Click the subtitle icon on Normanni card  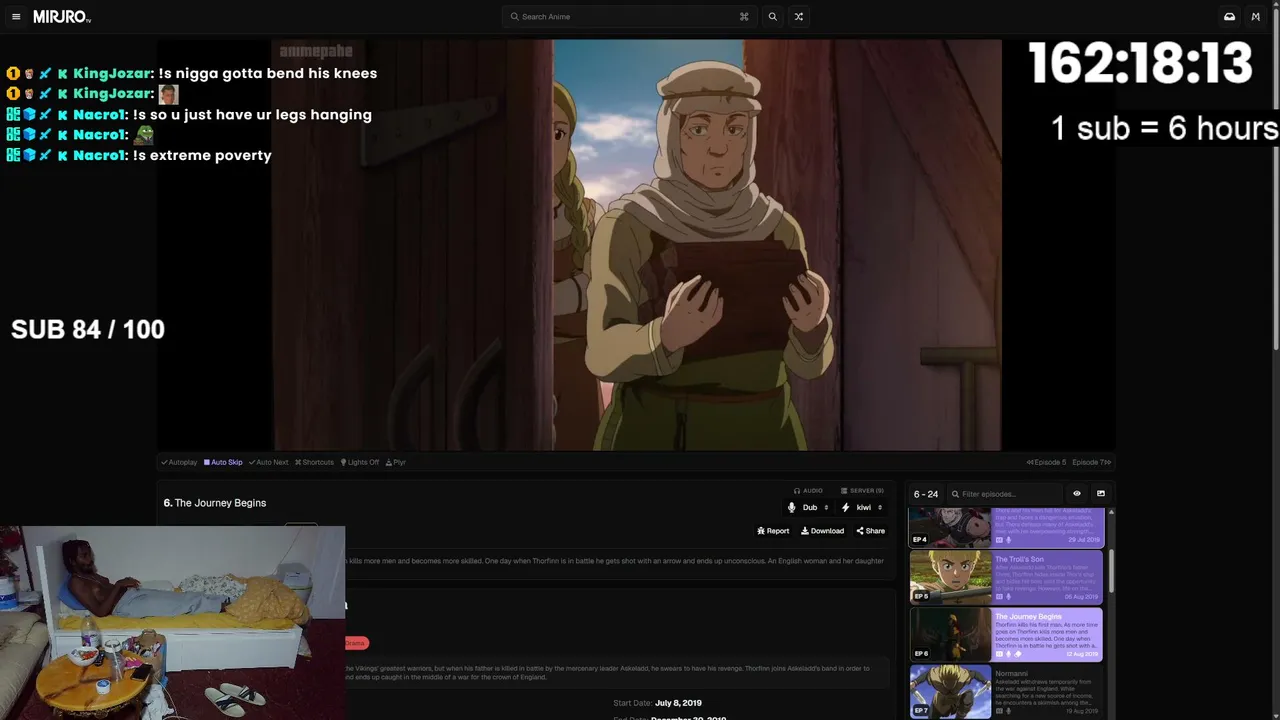pos(999,711)
